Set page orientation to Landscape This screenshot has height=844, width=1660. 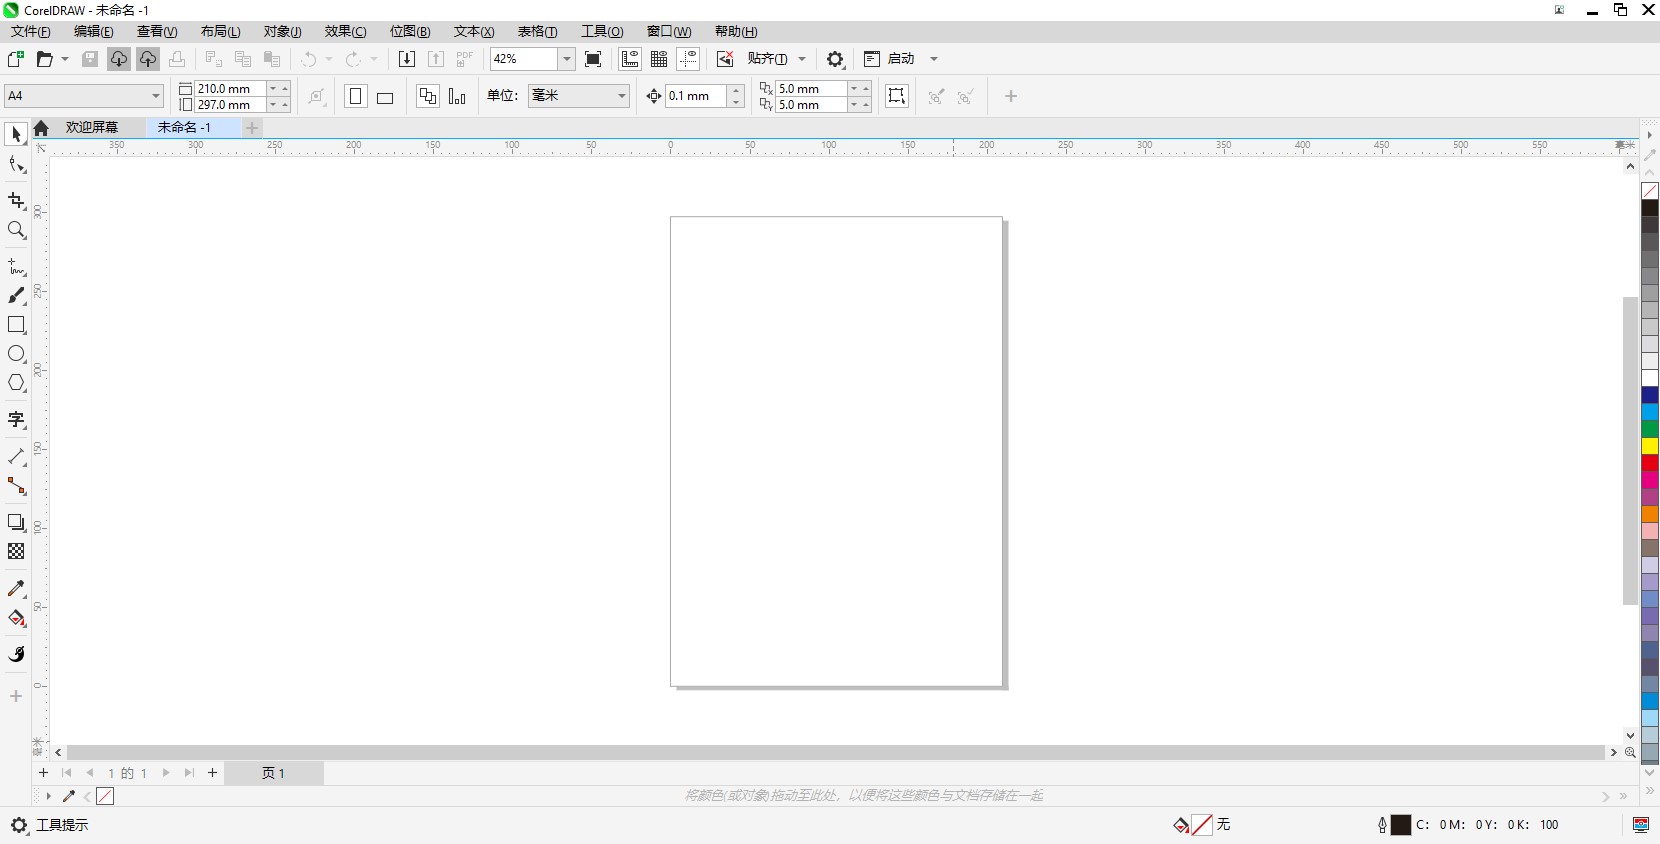click(385, 96)
